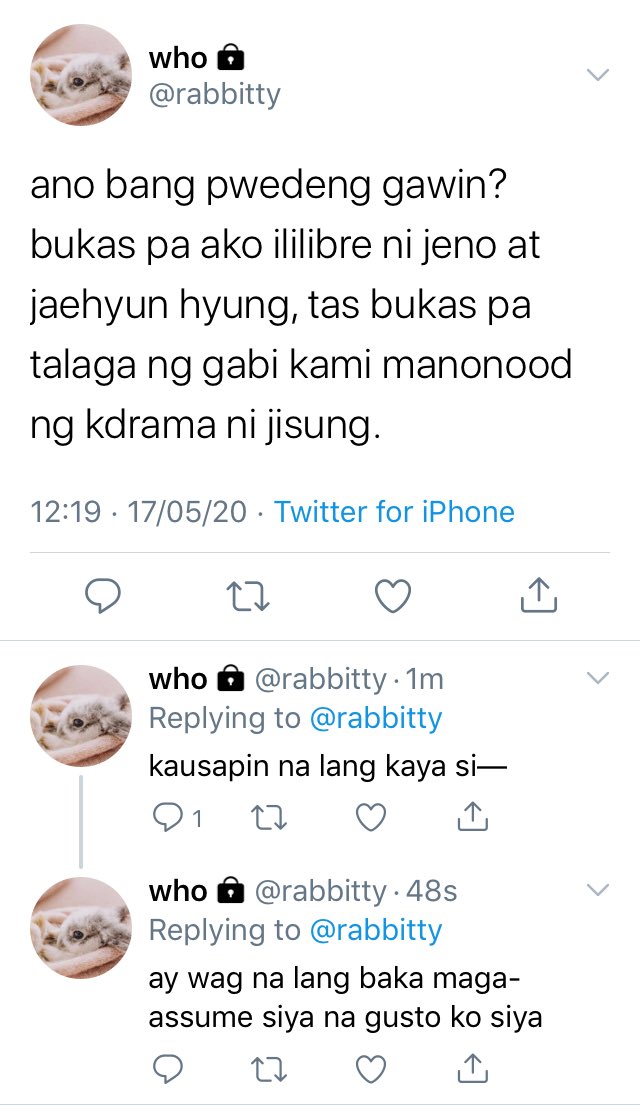Share the main tweet via share icon
Image resolution: width=640 pixels, height=1105 pixels.
pos(539,595)
